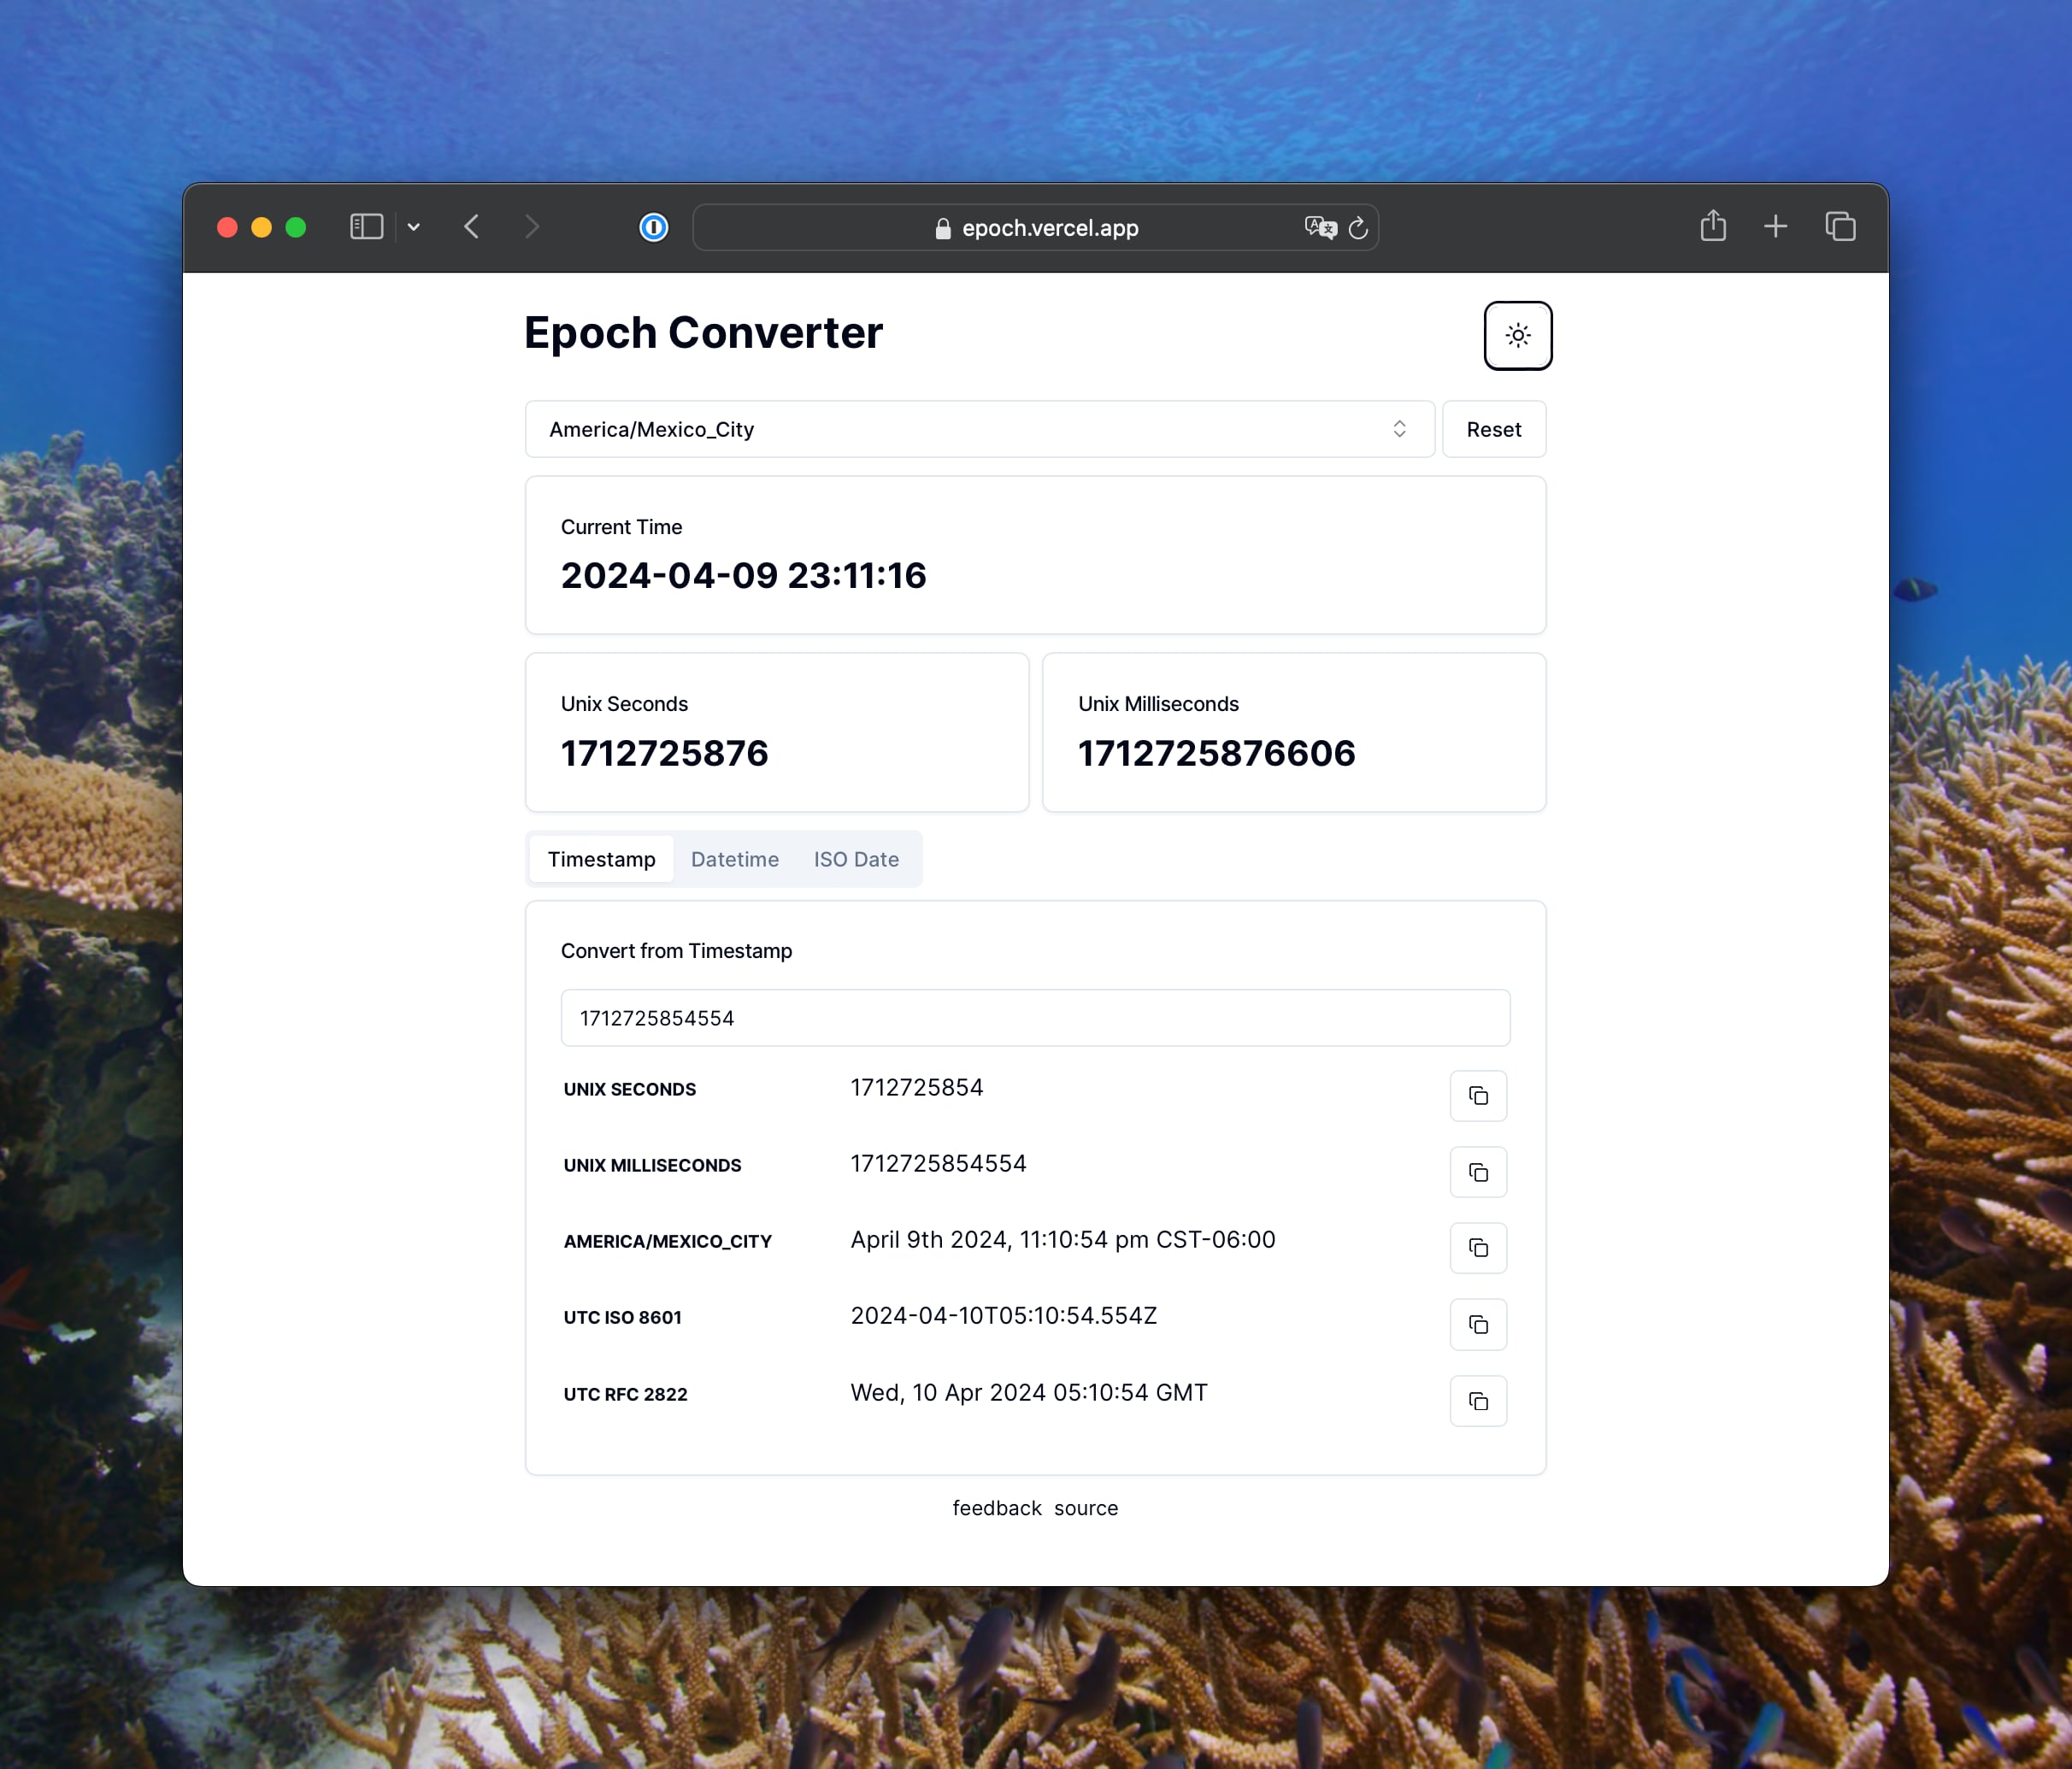Open the Safari share sheet
Screen dimensions: 2072x1769
point(1713,226)
